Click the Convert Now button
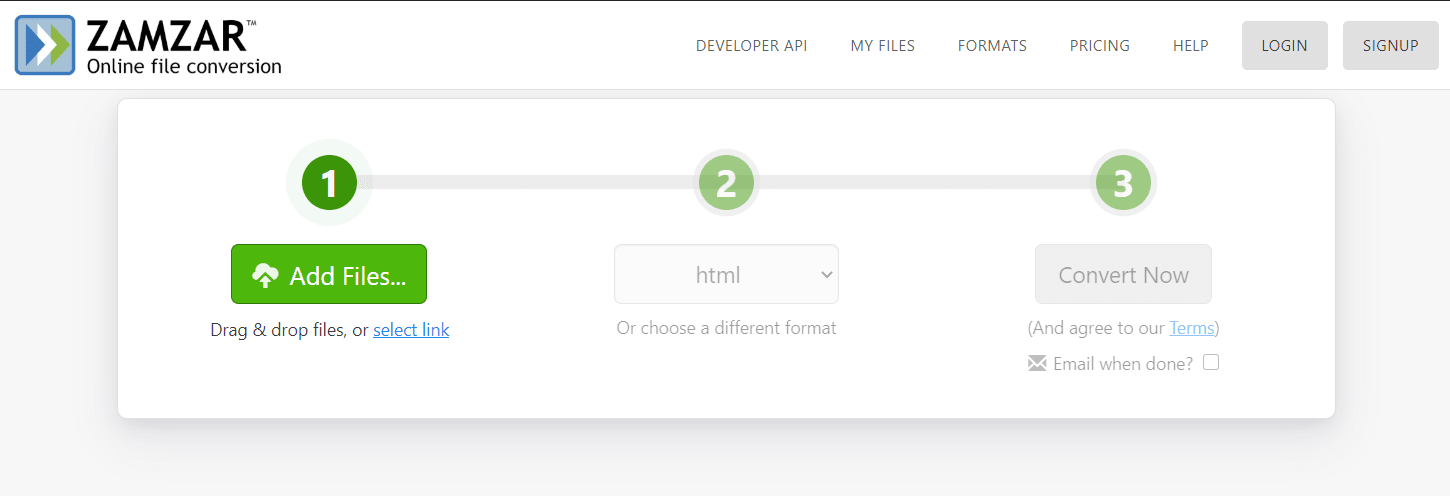1450x496 pixels. click(1123, 274)
